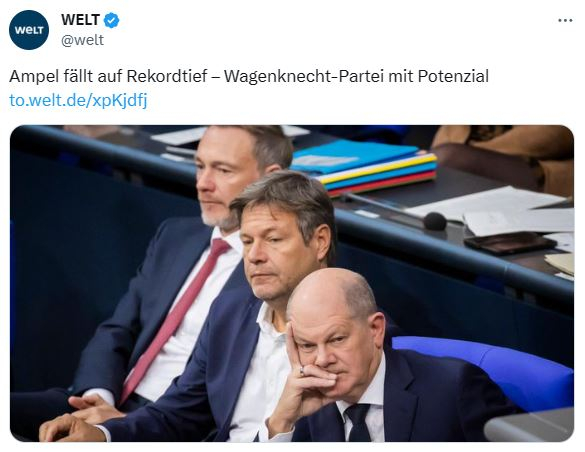Image resolution: width=585 pixels, height=452 pixels.
Task: Click the tweet headline text about Ampel
Action: click(x=249, y=76)
